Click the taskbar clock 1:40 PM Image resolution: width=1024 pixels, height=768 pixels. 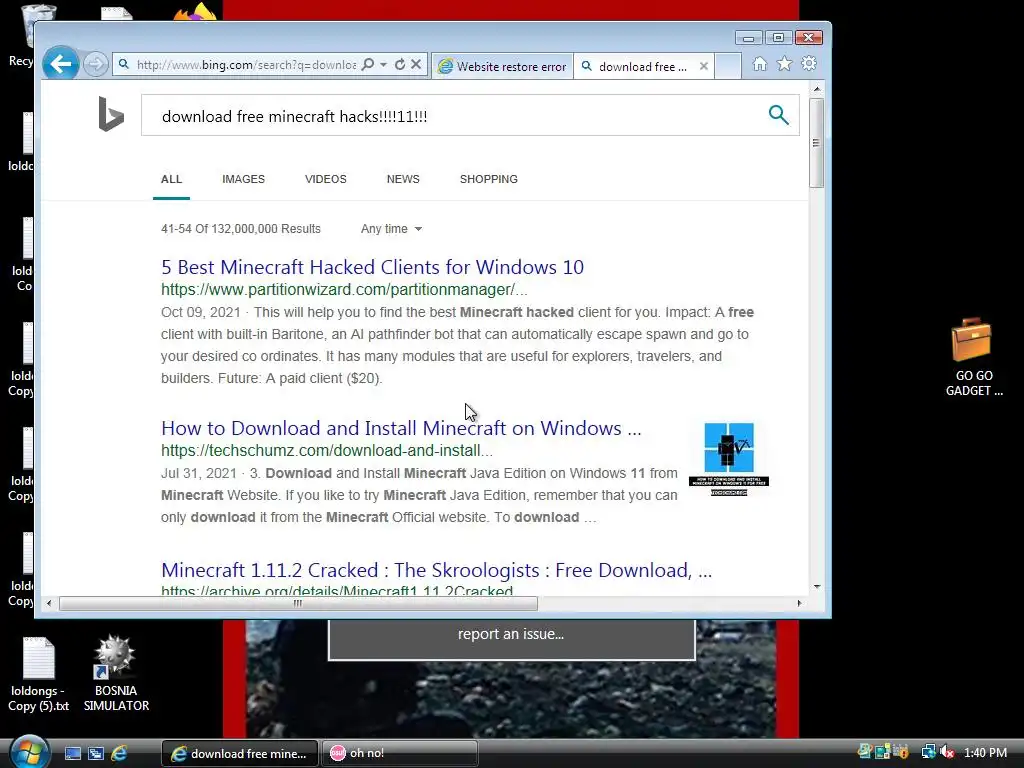[x=985, y=753]
